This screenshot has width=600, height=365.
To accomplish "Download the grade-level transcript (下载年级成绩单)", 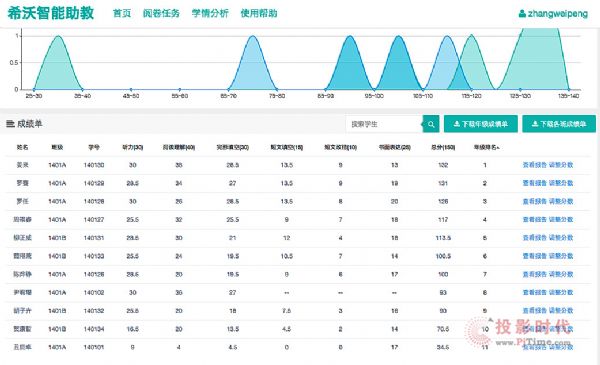I will point(481,124).
